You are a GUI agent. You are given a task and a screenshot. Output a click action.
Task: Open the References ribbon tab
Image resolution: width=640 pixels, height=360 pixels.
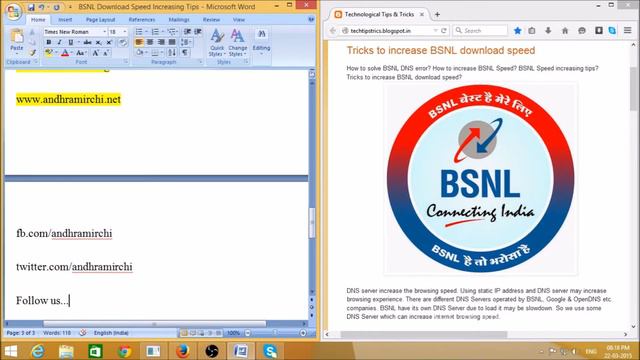click(x=142, y=20)
